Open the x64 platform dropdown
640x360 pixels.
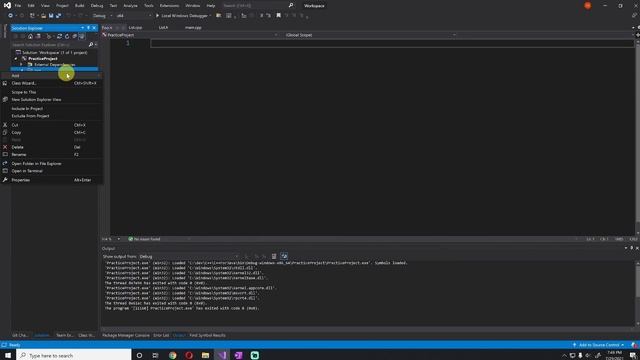pyautogui.click(x=133, y=16)
